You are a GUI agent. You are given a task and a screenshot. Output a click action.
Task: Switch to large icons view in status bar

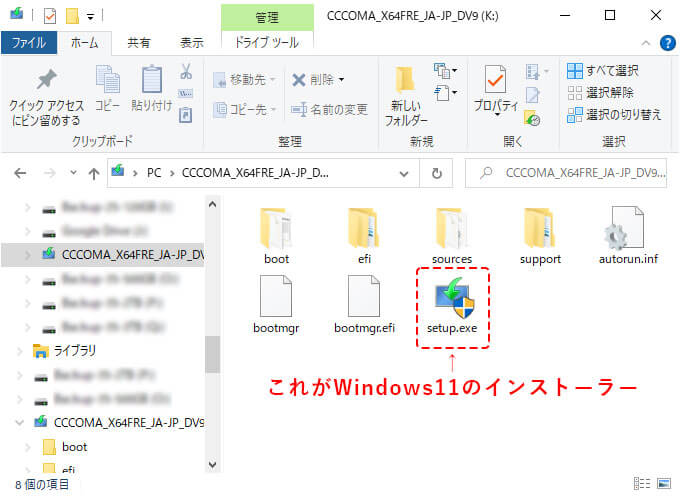tap(664, 484)
